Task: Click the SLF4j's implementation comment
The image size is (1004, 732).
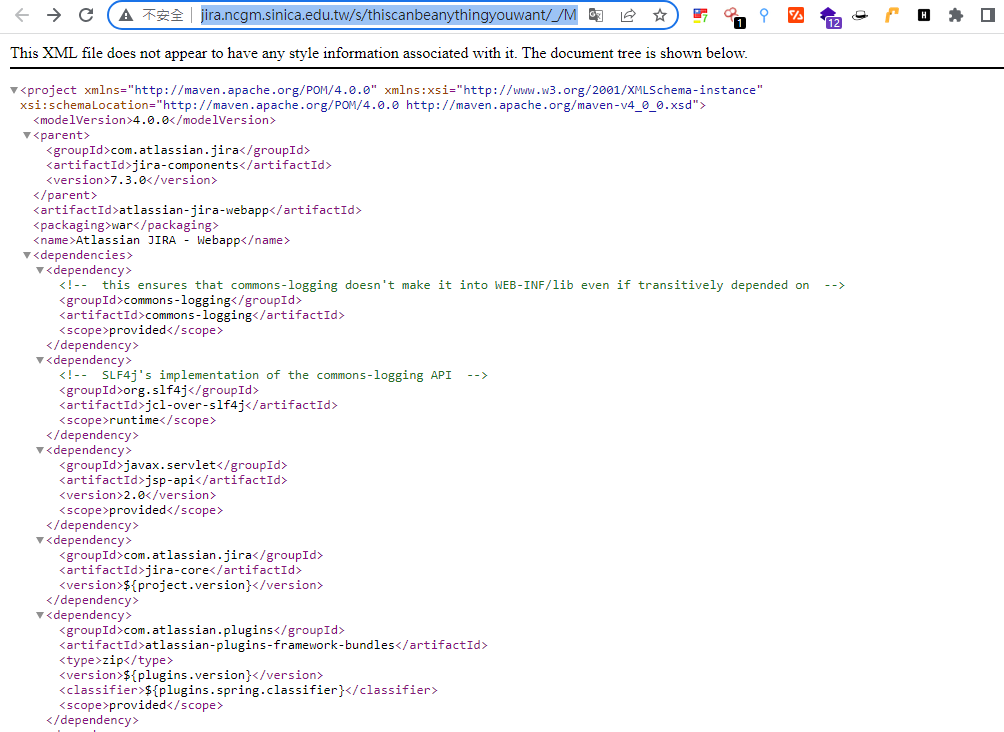Action: click(273, 375)
